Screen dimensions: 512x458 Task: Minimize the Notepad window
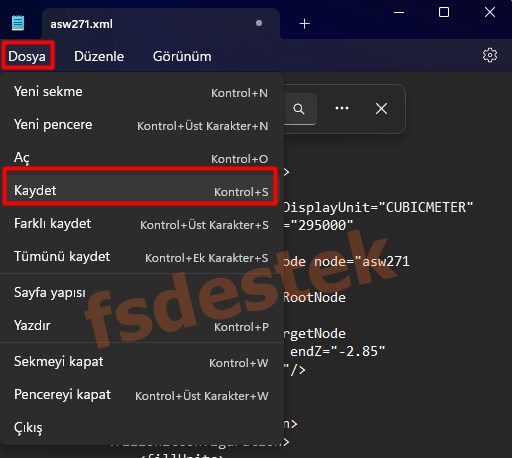click(x=399, y=12)
